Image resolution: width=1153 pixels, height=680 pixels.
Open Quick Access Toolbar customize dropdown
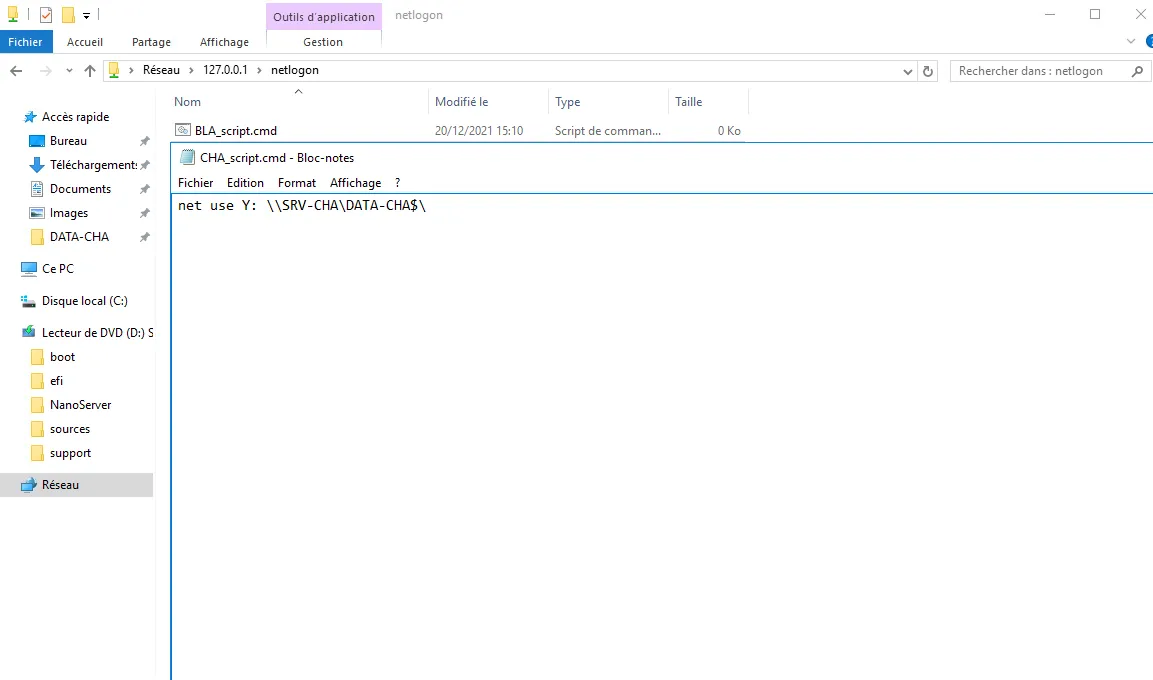coord(87,15)
